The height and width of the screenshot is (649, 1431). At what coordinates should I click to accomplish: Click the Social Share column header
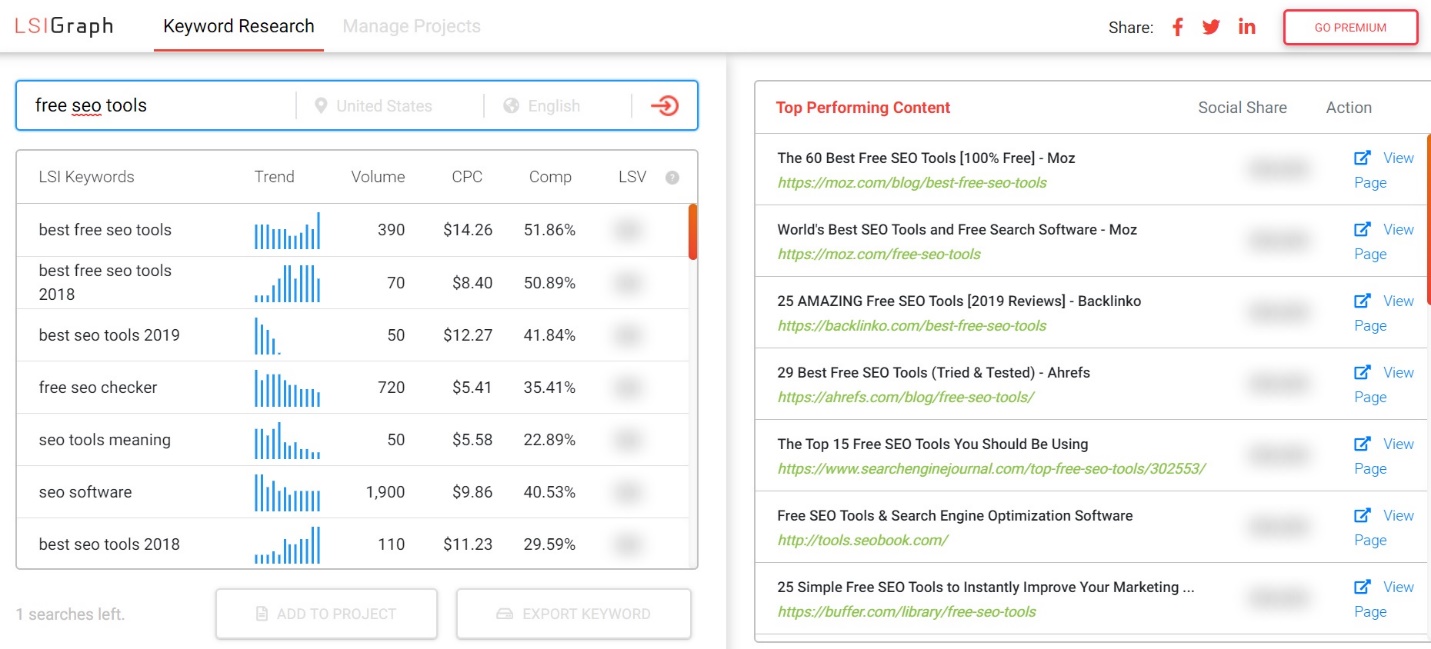pyautogui.click(x=1242, y=108)
